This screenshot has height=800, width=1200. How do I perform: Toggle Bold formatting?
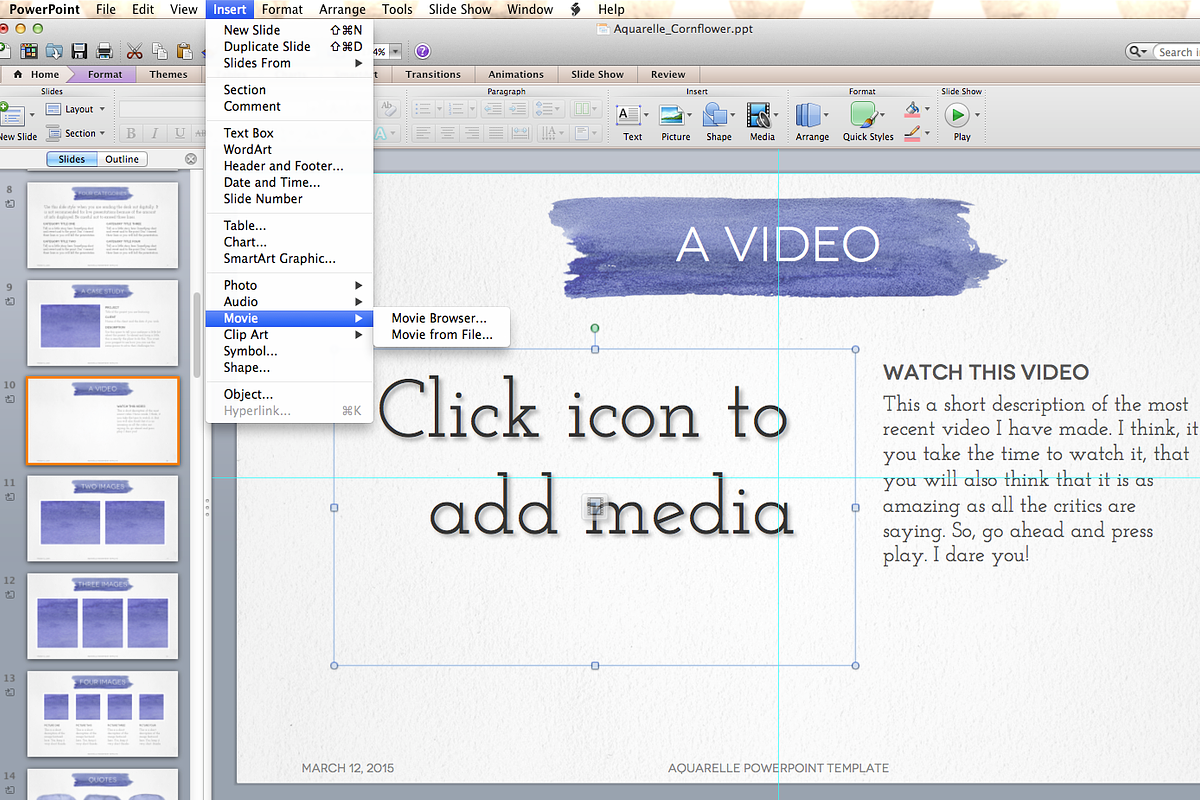(x=130, y=133)
